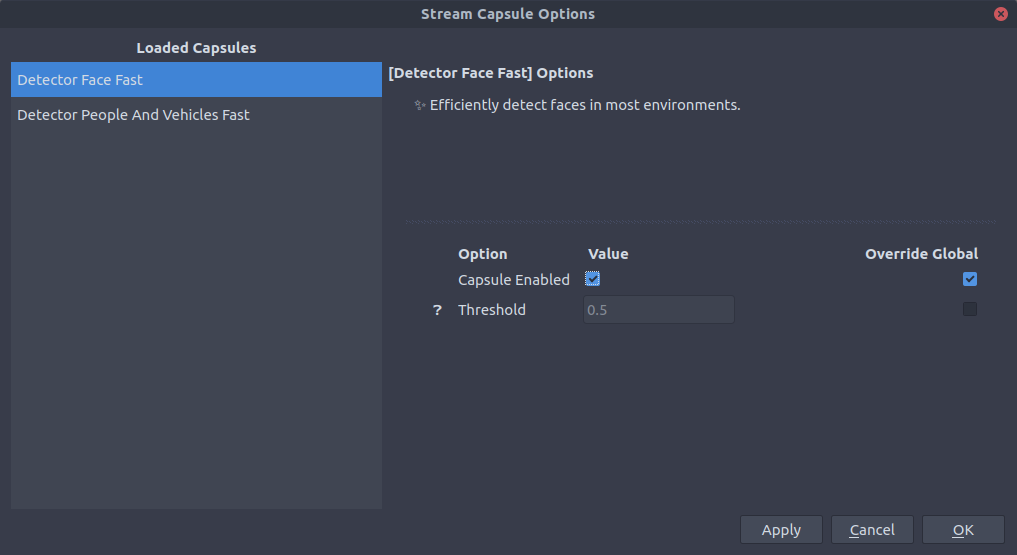Click the [Detector Face Fast] Options heading
This screenshot has height=555, width=1017.
point(491,73)
